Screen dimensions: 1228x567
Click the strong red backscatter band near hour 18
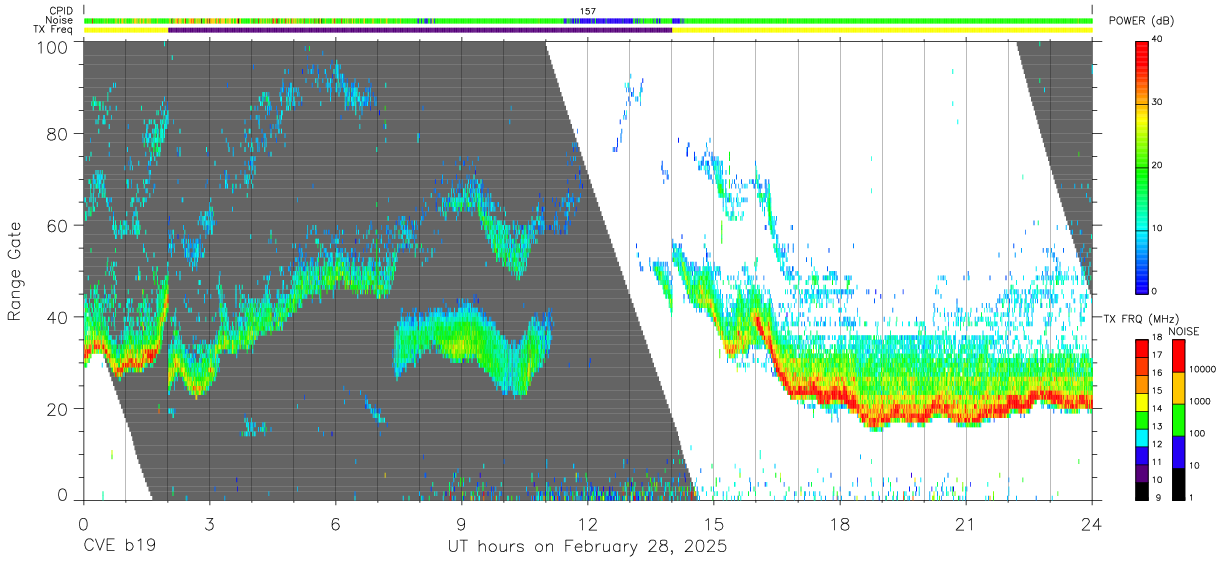click(840, 398)
